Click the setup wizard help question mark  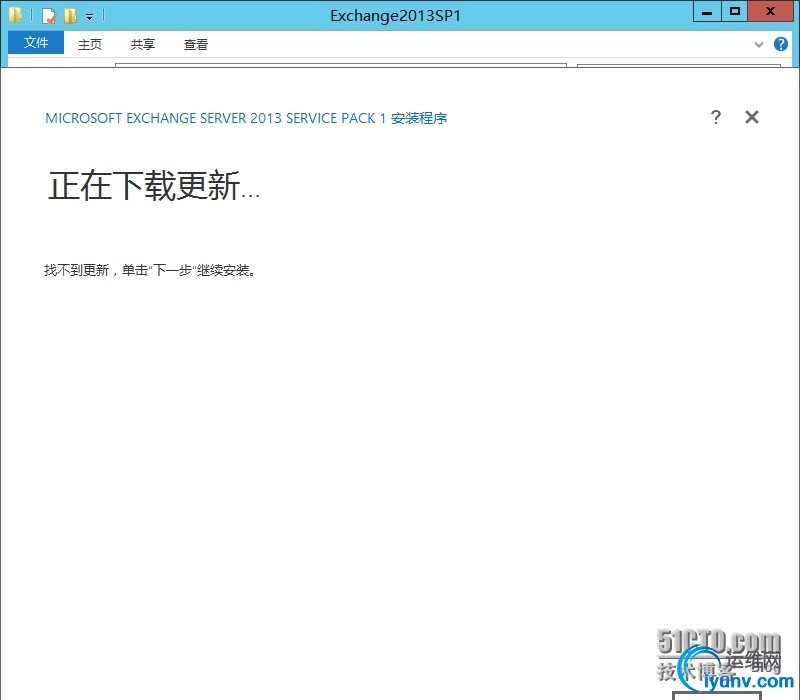(x=716, y=117)
